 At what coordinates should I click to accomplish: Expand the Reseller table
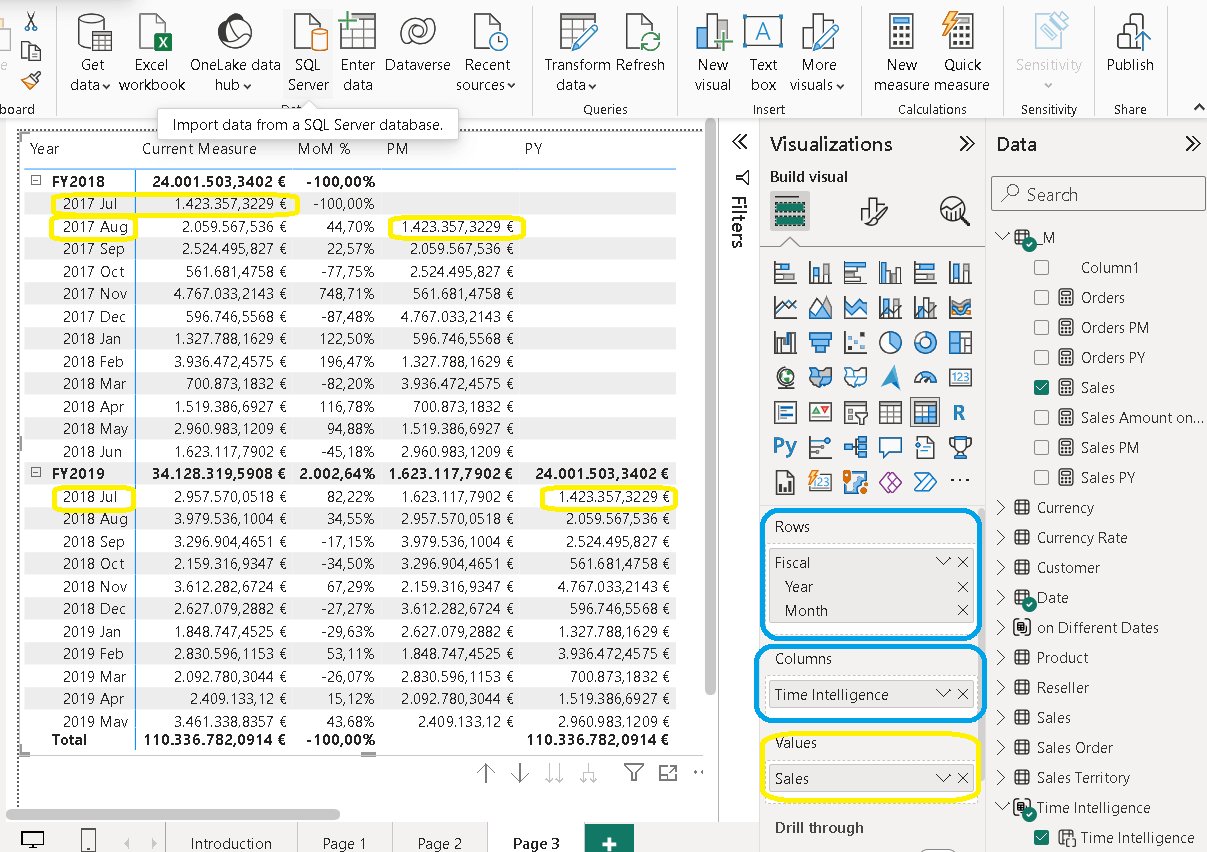(1003, 688)
